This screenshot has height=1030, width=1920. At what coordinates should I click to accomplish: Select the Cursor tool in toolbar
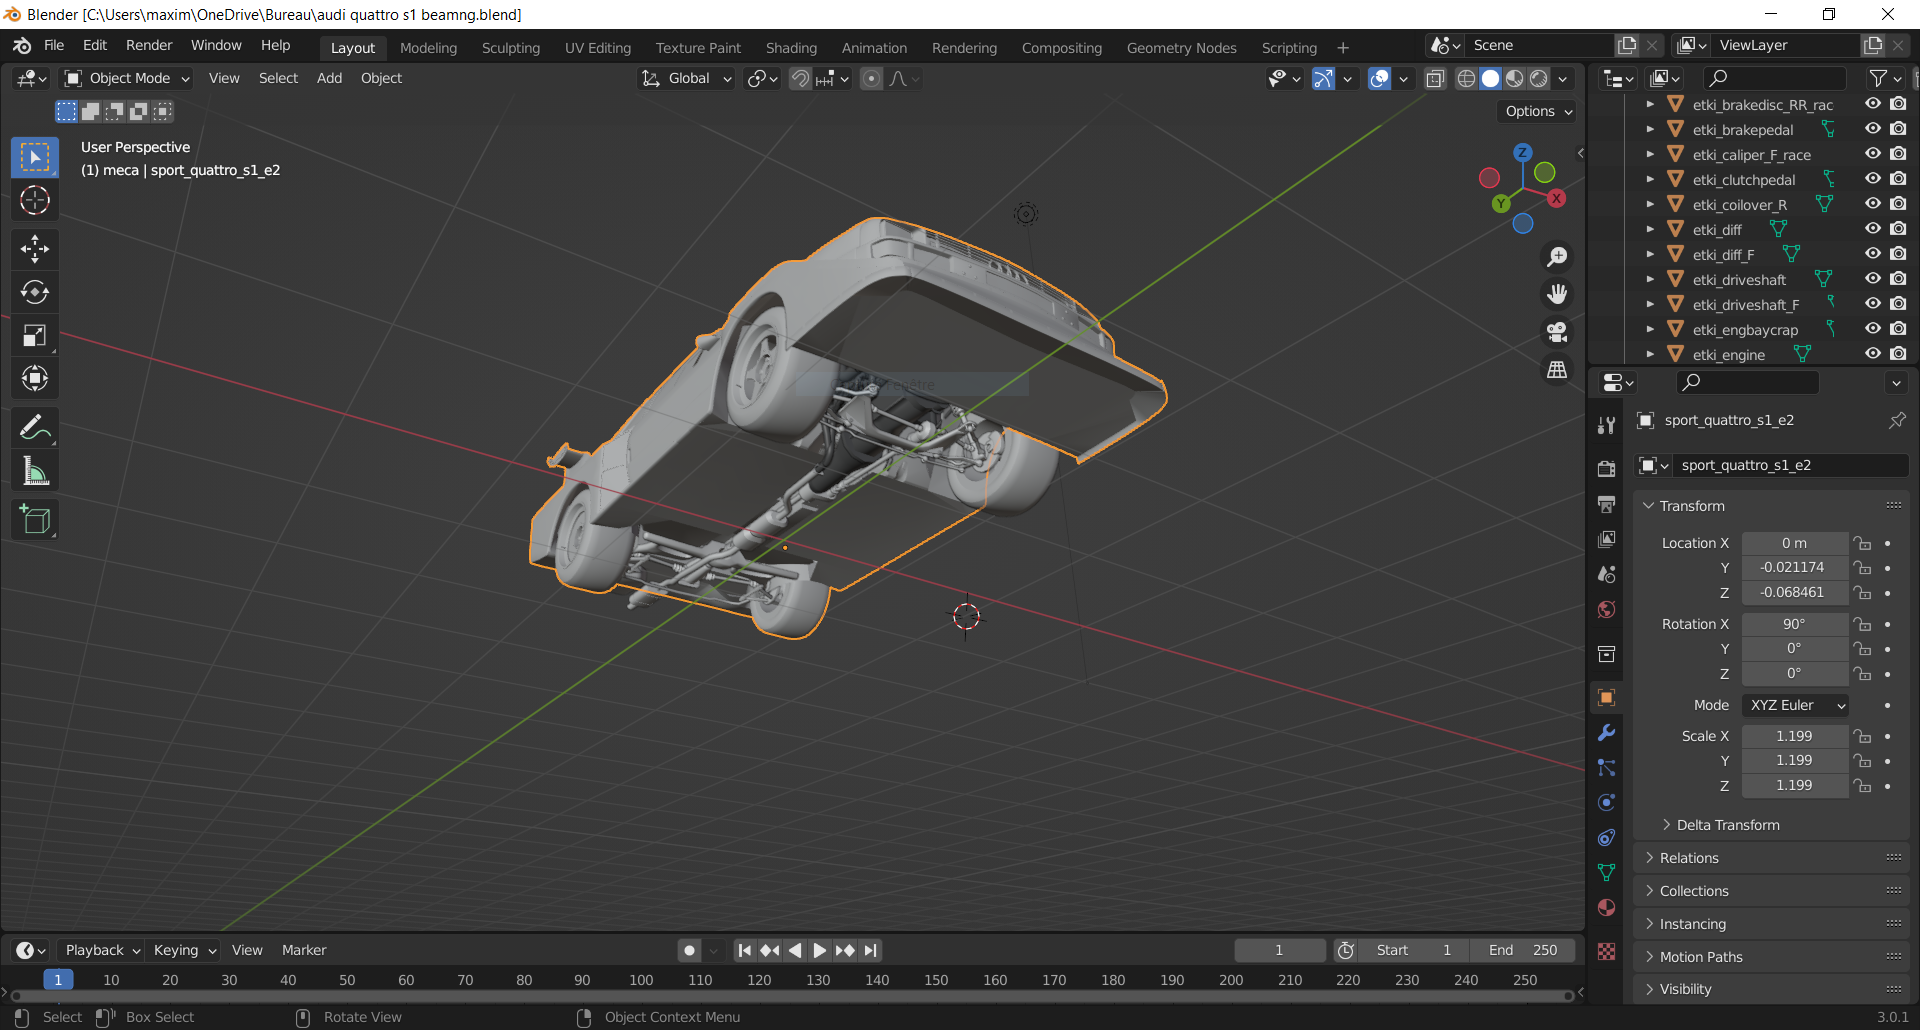tap(35, 201)
